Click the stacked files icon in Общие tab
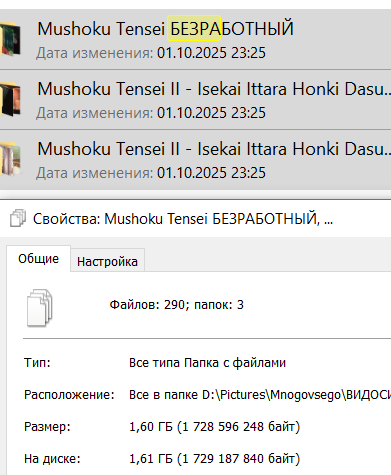Screen dimensions: 391x475 tap(40, 308)
